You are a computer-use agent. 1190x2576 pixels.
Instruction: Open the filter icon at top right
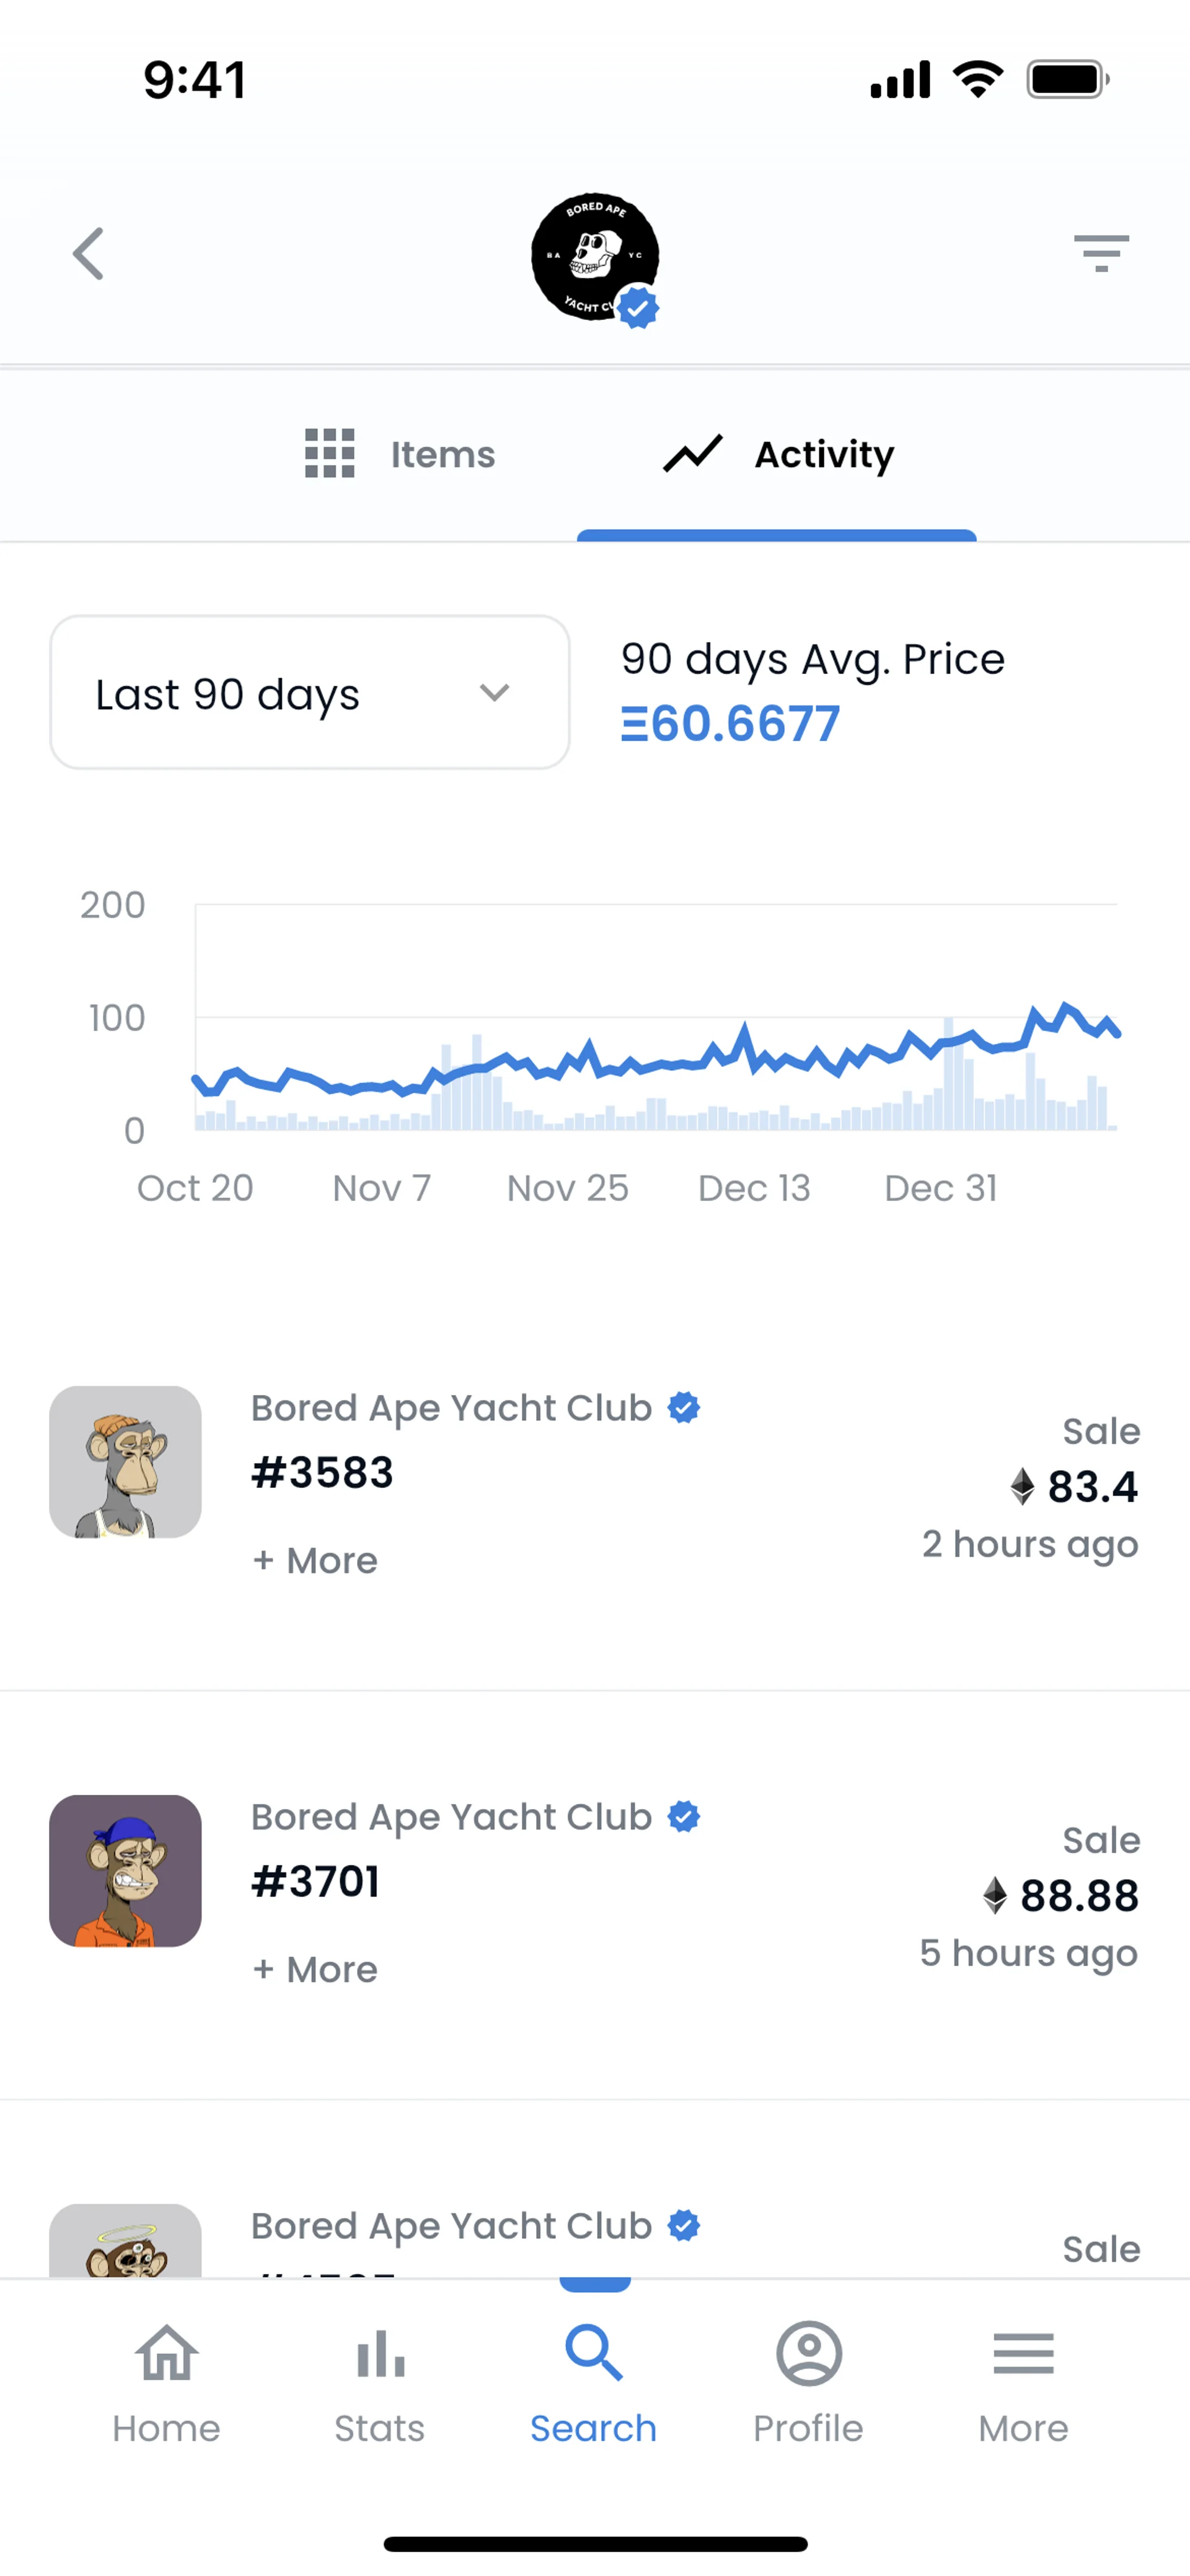coord(1101,253)
